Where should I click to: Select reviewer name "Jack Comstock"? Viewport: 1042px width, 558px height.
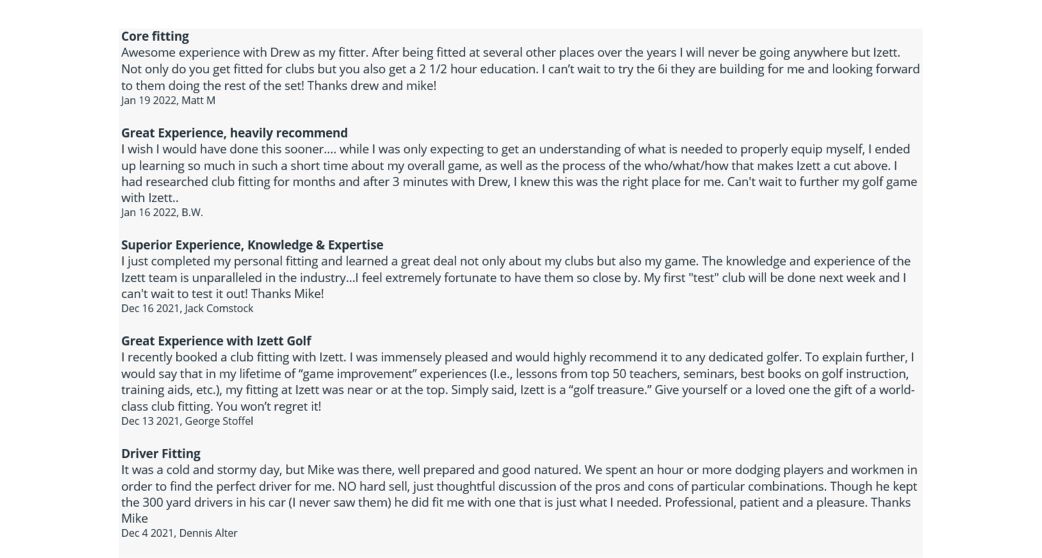219,309
